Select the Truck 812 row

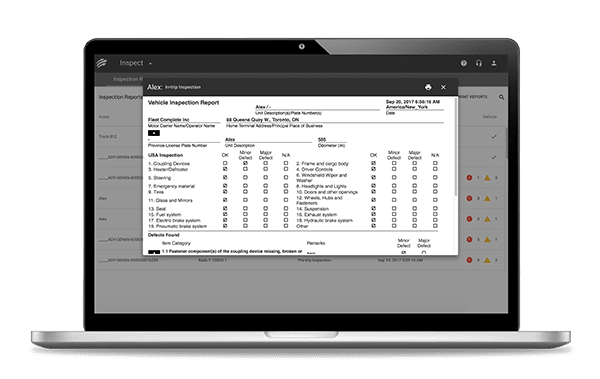[120, 136]
